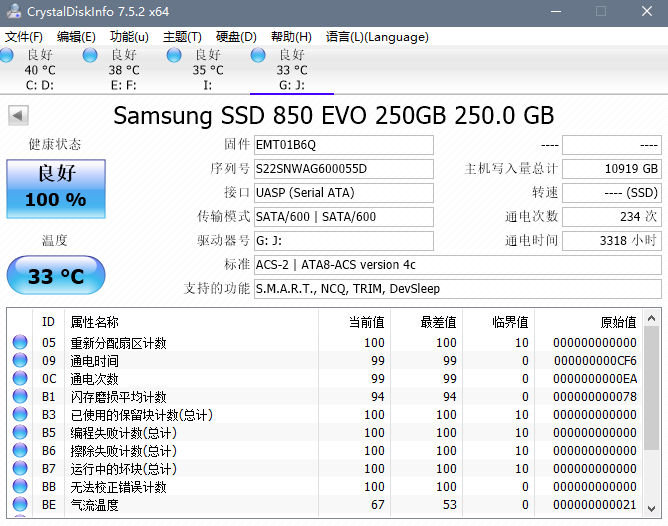Open the 功能(u) menu
Screen dimensions: 668x526
pyautogui.click(x=129, y=37)
